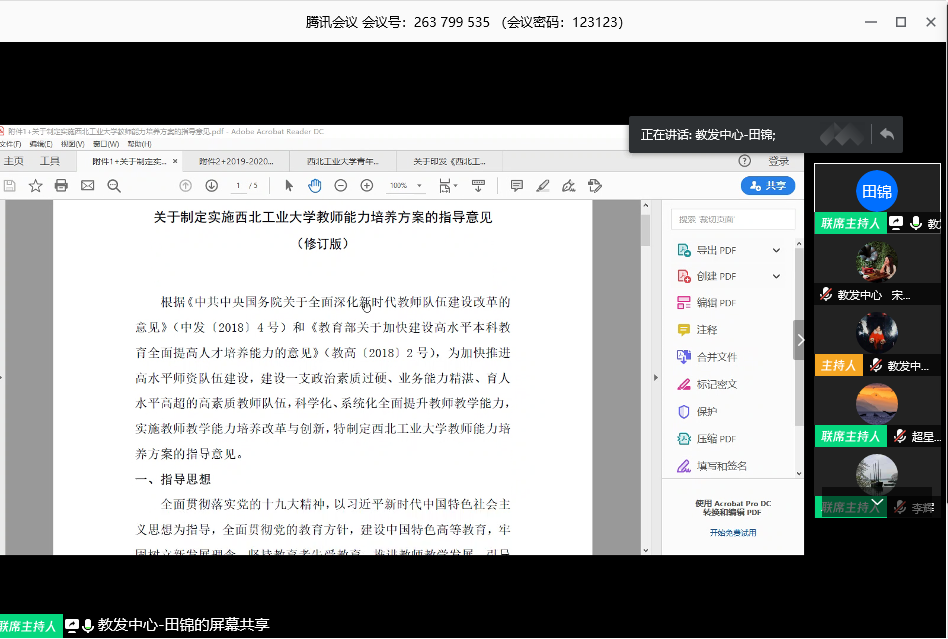Select the Hand pan tool
Viewport: 948px width, 639px height.
click(315, 186)
